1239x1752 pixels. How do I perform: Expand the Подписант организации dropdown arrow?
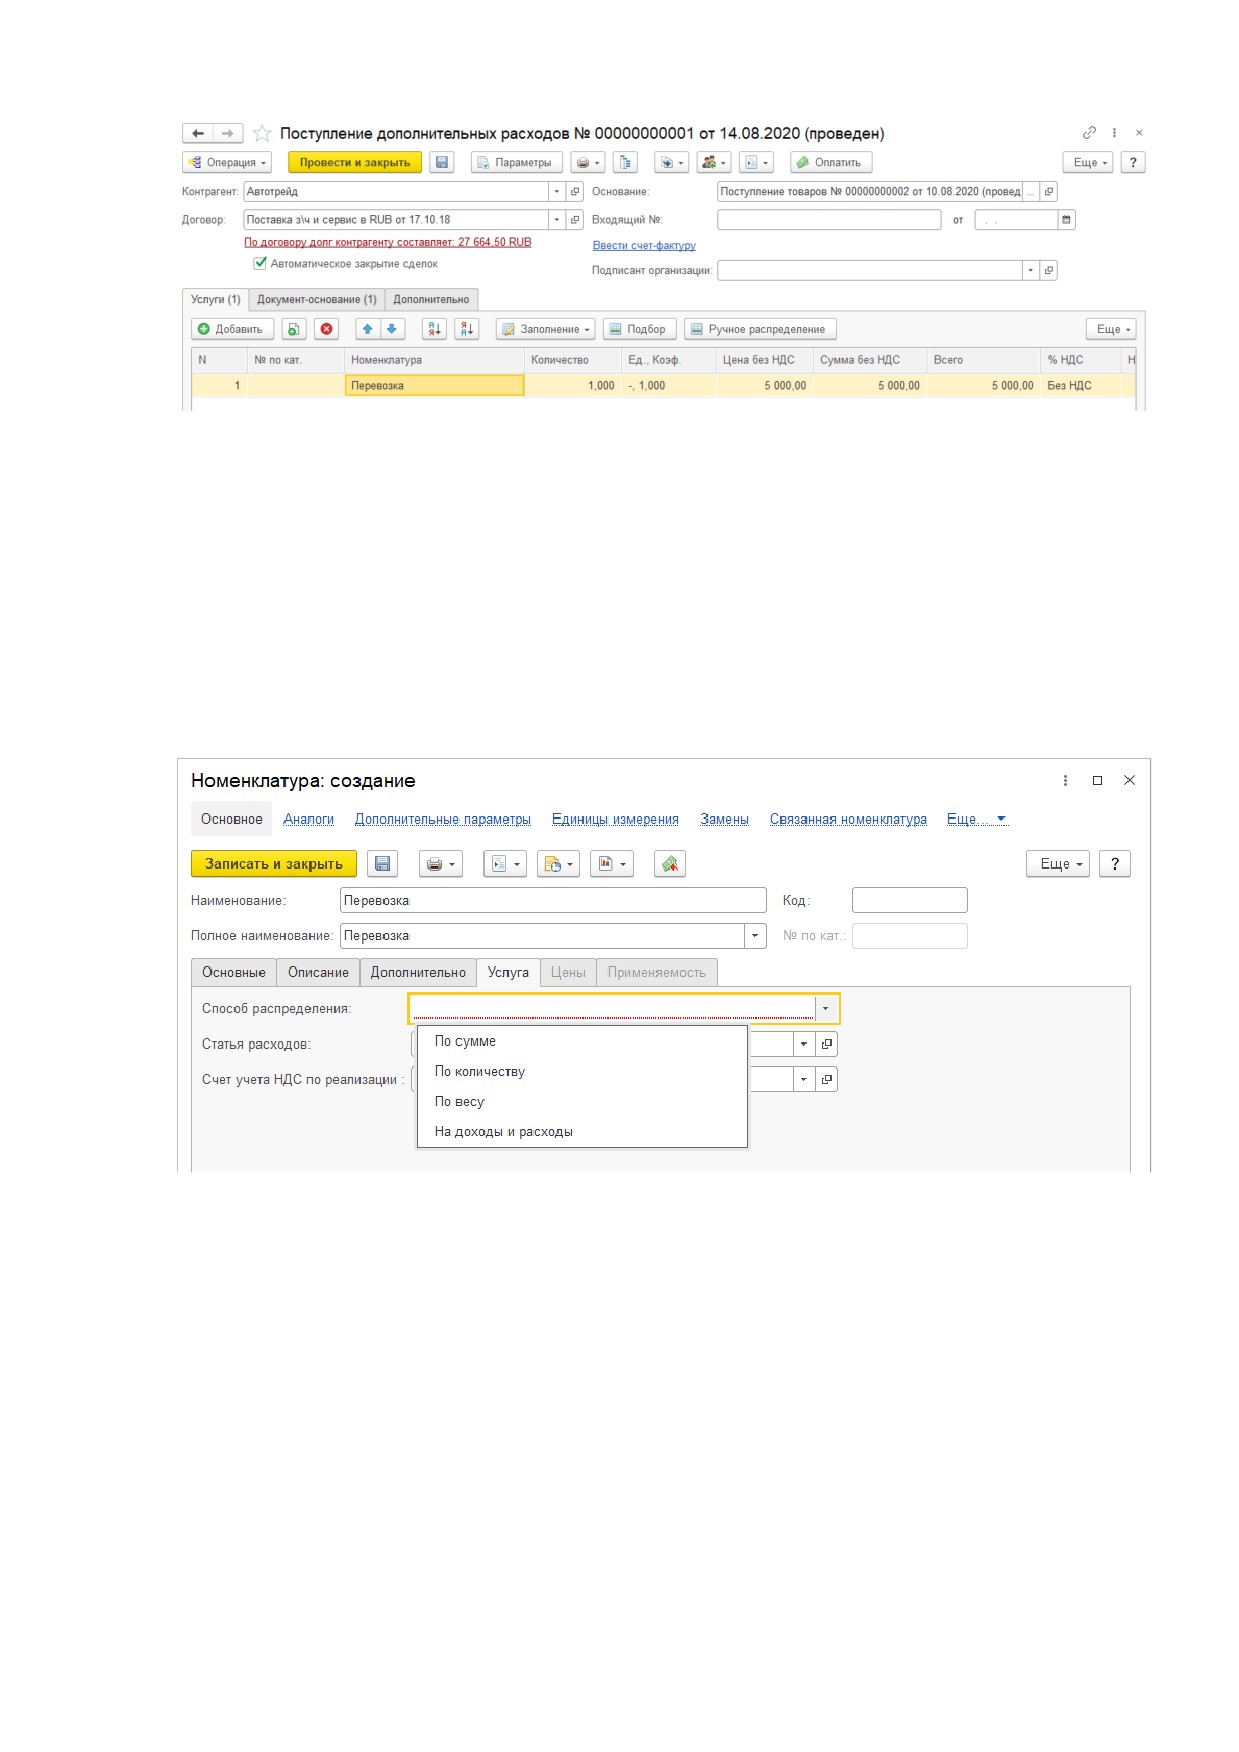[x=1030, y=270]
